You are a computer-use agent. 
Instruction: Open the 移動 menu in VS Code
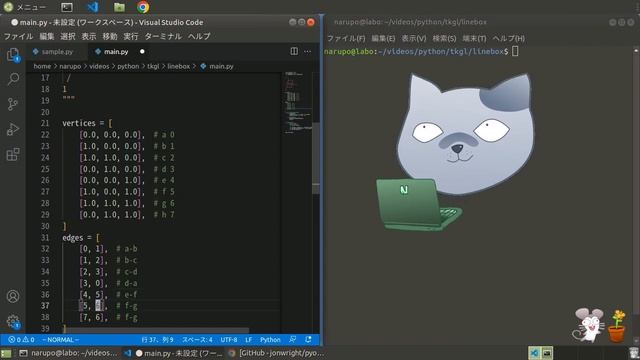coord(110,36)
